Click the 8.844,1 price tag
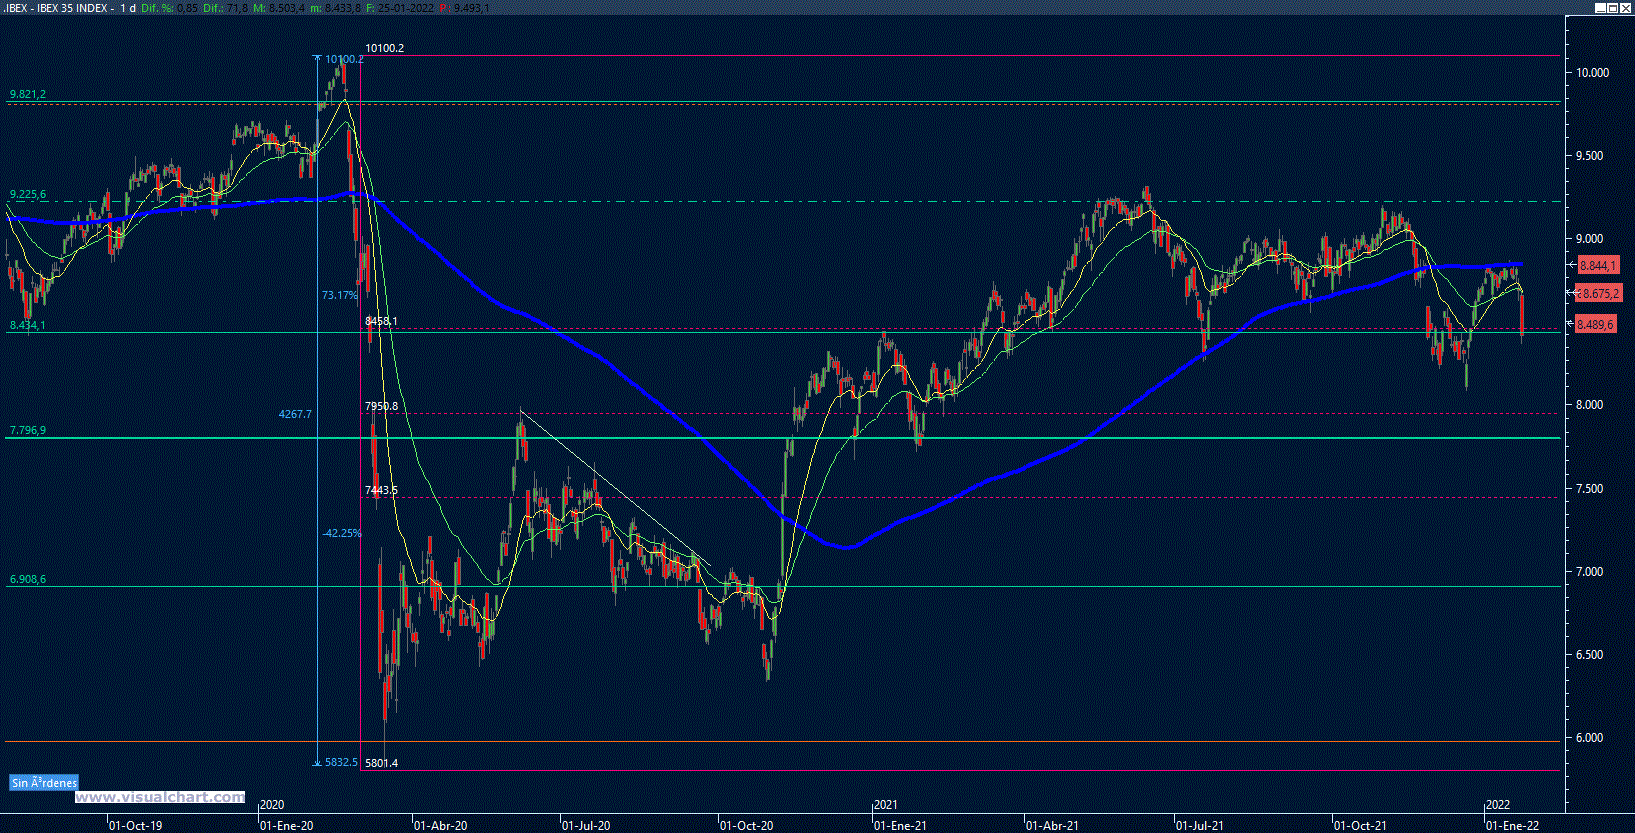 (1596, 266)
